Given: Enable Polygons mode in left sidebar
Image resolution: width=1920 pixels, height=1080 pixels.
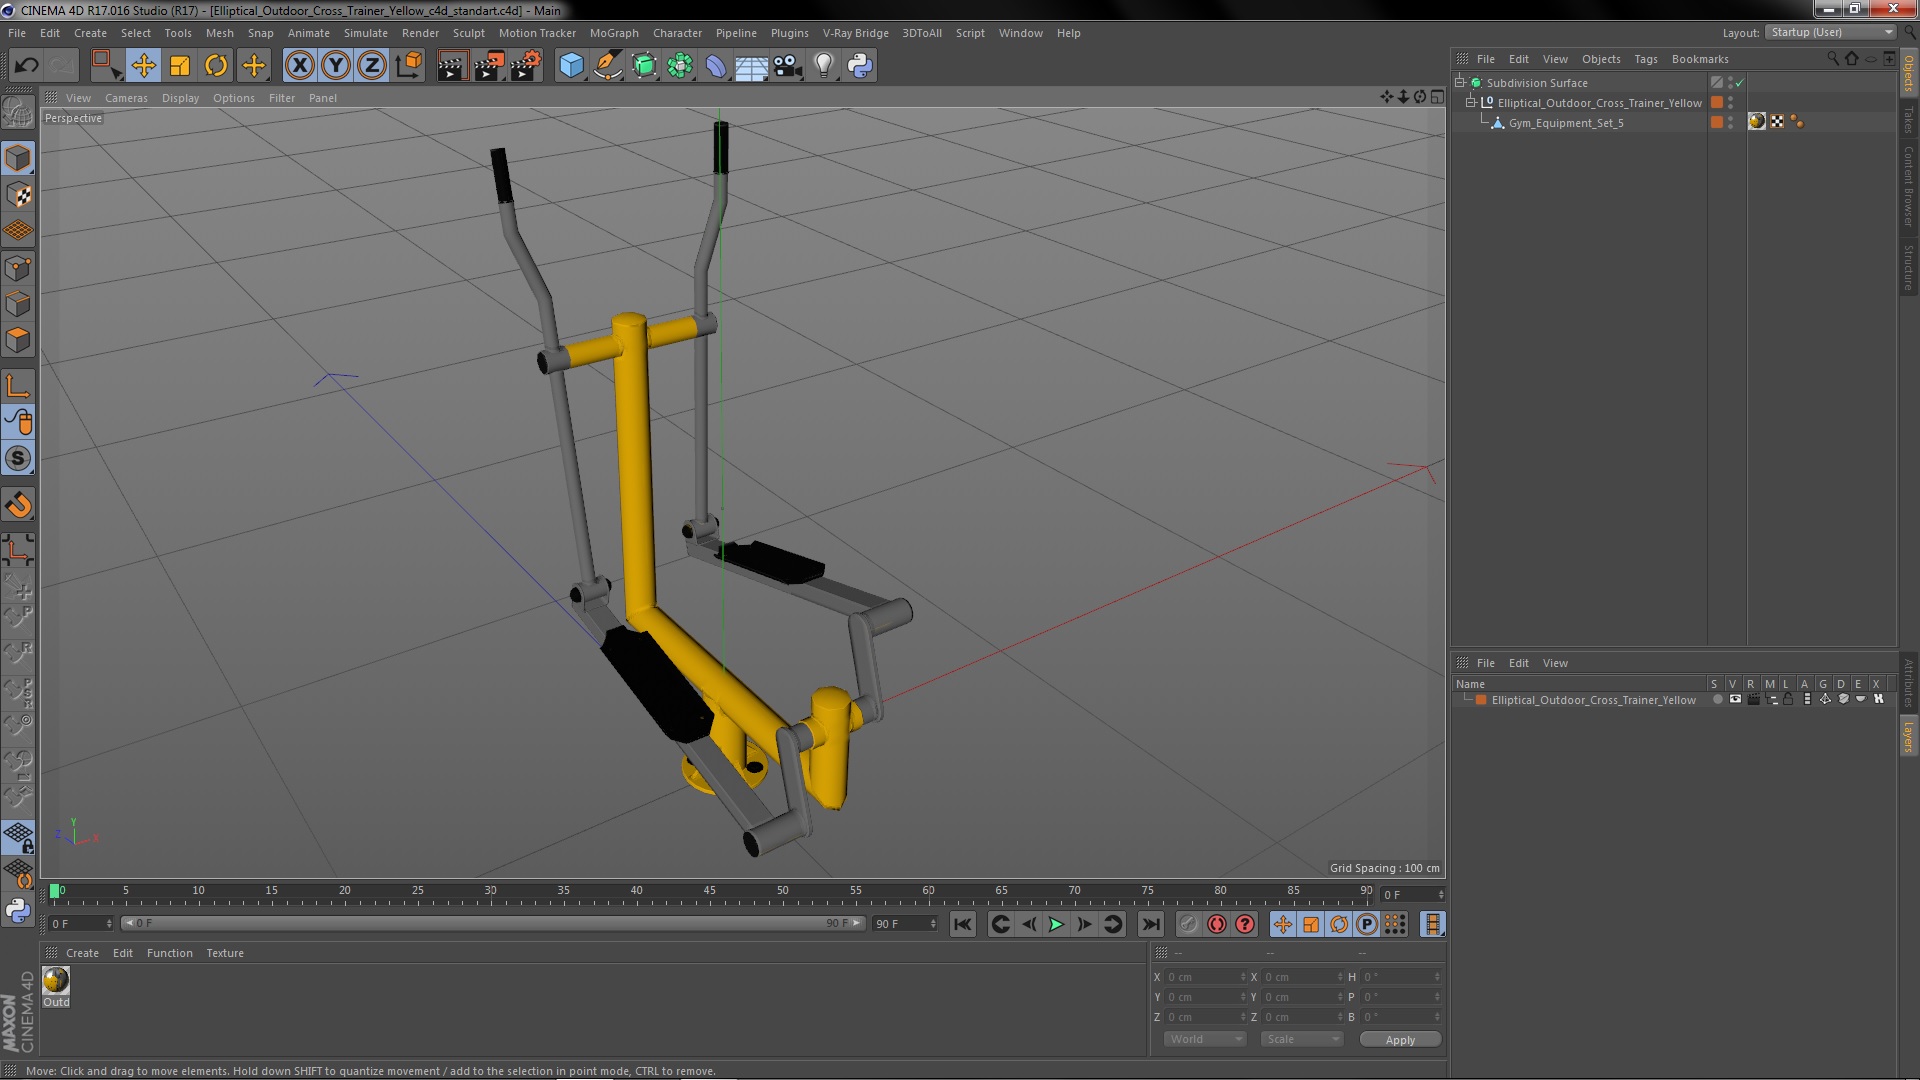Looking at the screenshot, I should (x=18, y=340).
